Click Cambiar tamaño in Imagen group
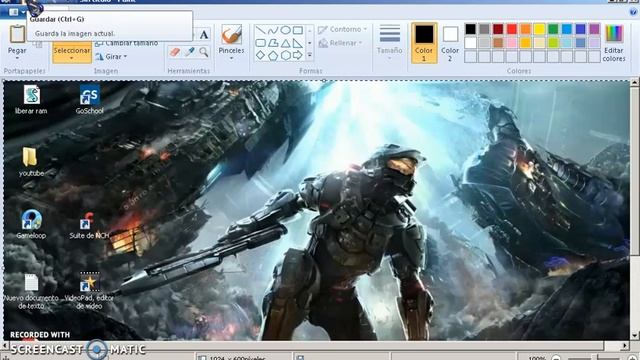The image size is (640, 360). pyautogui.click(x=127, y=43)
